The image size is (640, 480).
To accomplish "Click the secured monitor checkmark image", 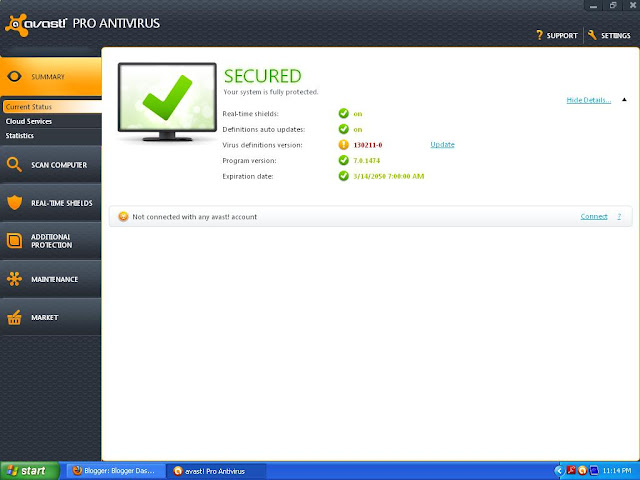I will click(167, 102).
